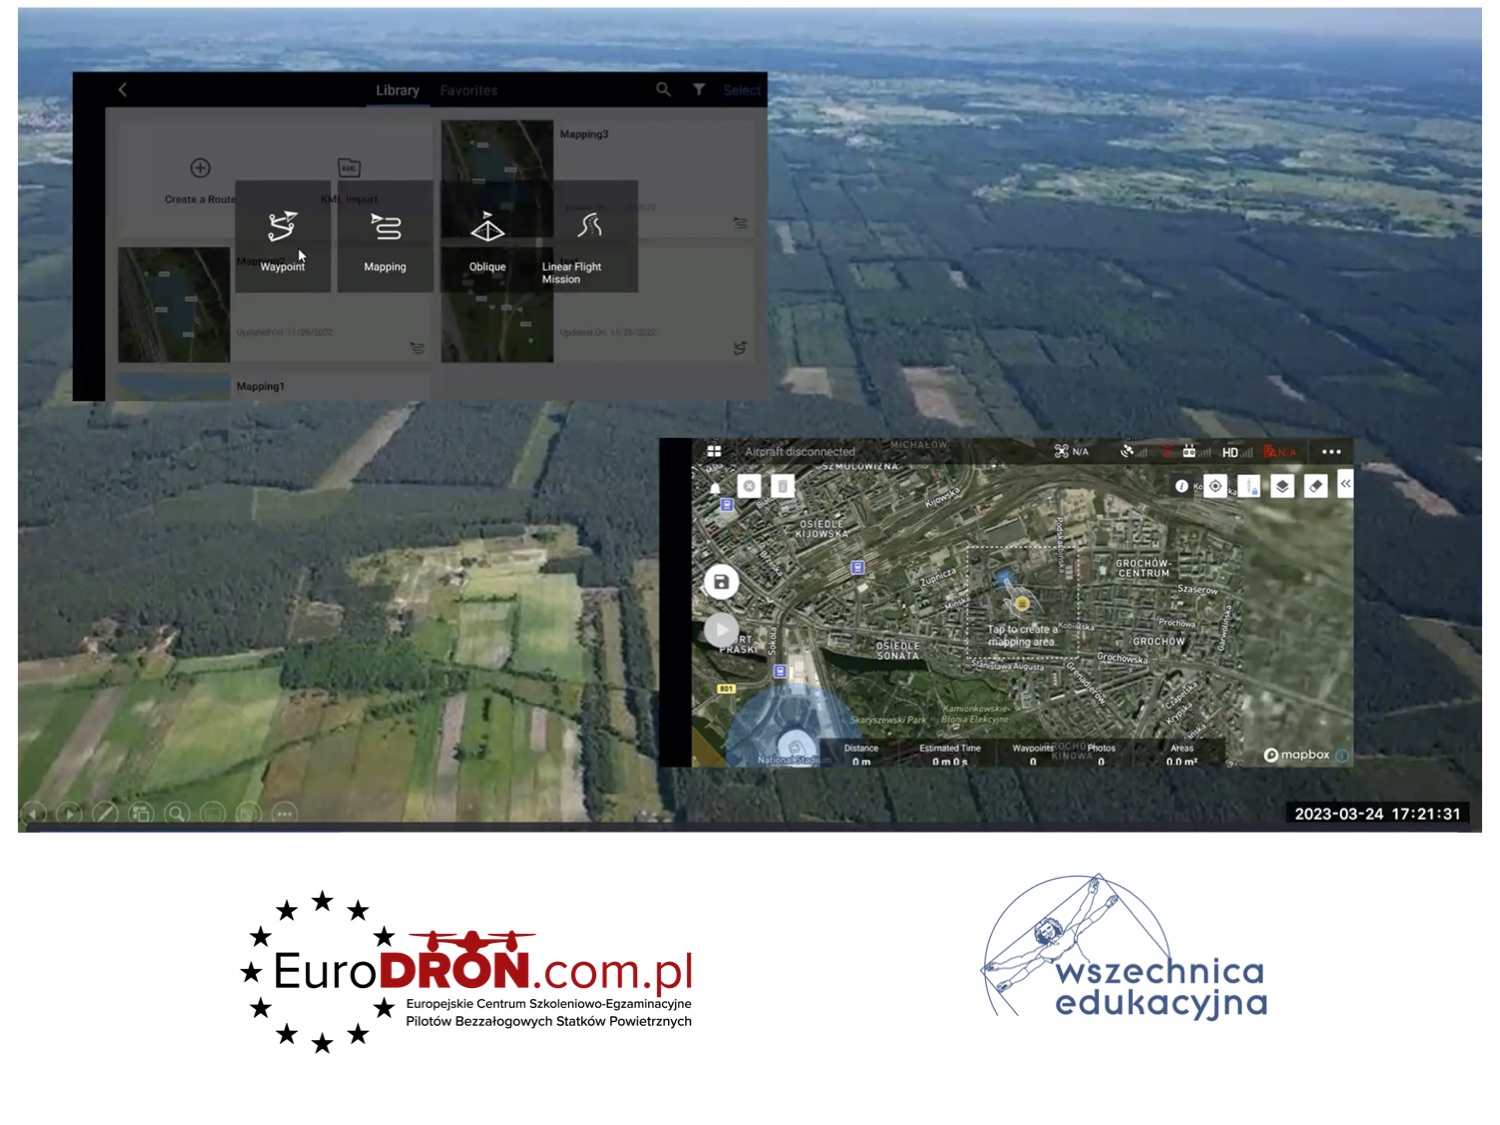Go to next slide arrow control
1500x1125 pixels.
(x=69, y=814)
